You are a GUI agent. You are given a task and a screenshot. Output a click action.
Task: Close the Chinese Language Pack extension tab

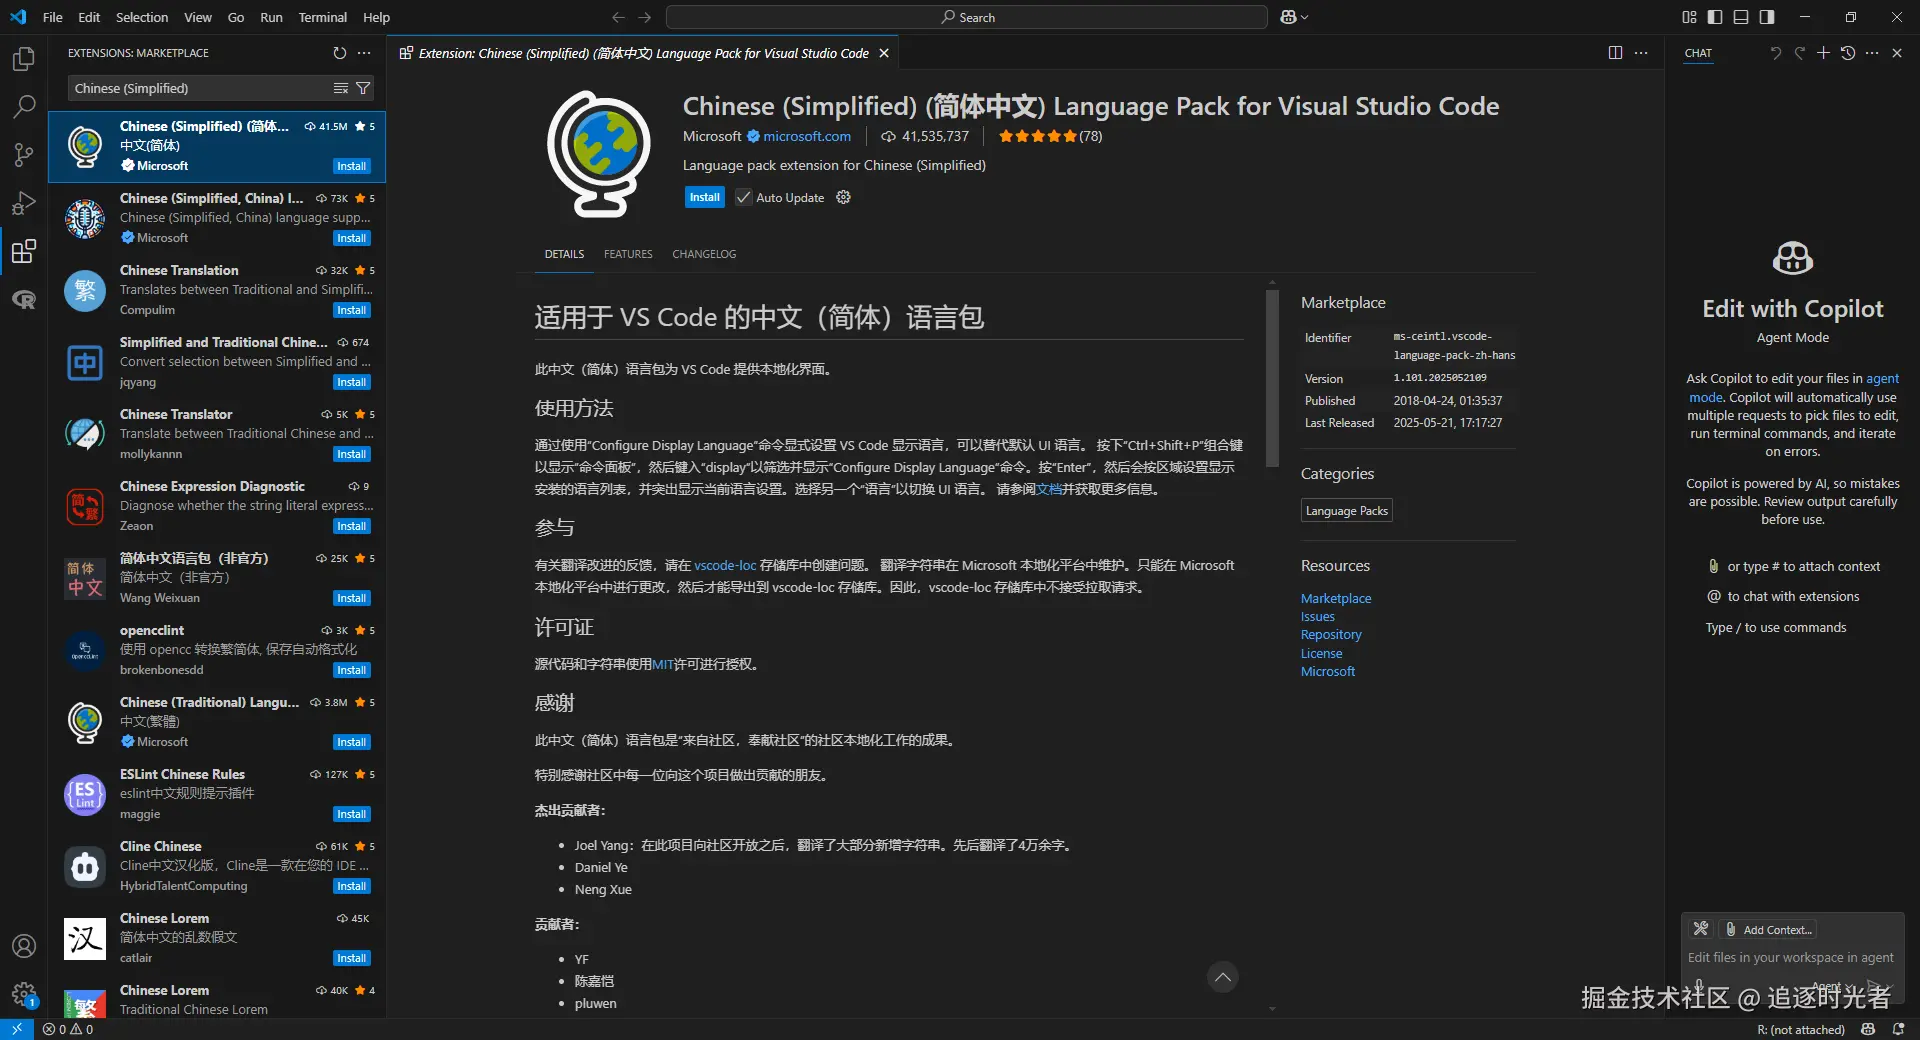[x=884, y=53]
